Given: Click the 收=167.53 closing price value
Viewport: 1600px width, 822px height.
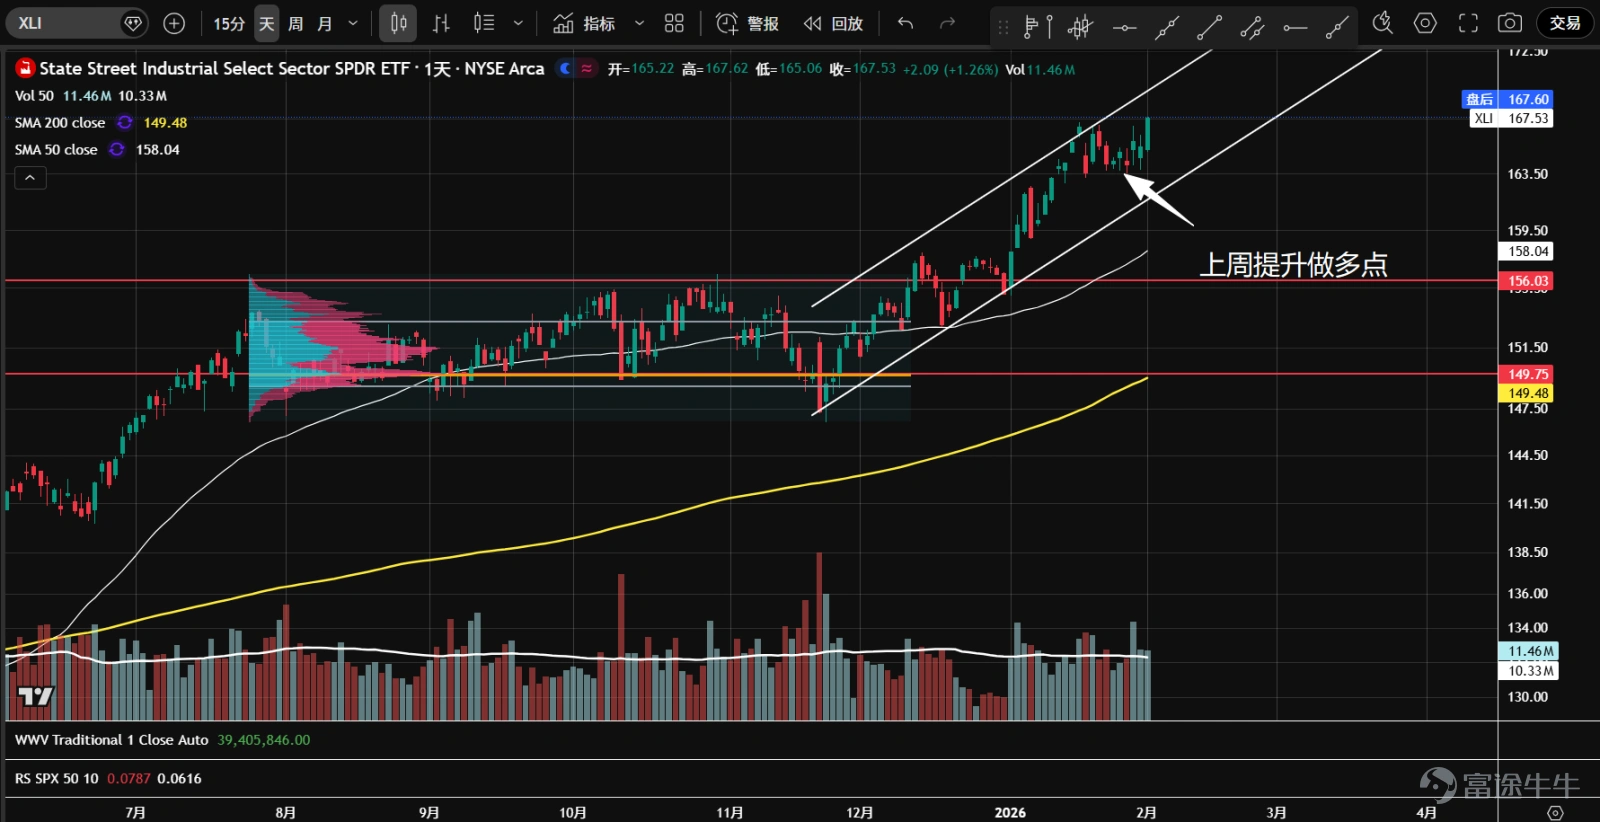Looking at the screenshot, I should click(862, 69).
